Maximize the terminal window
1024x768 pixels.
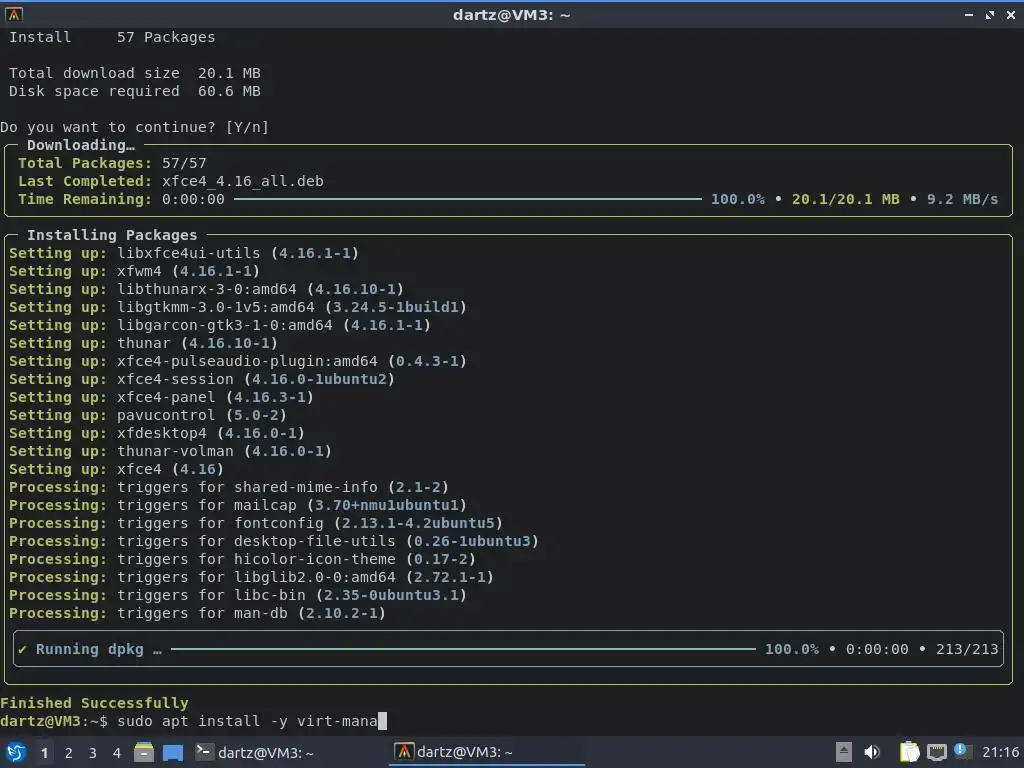point(990,14)
